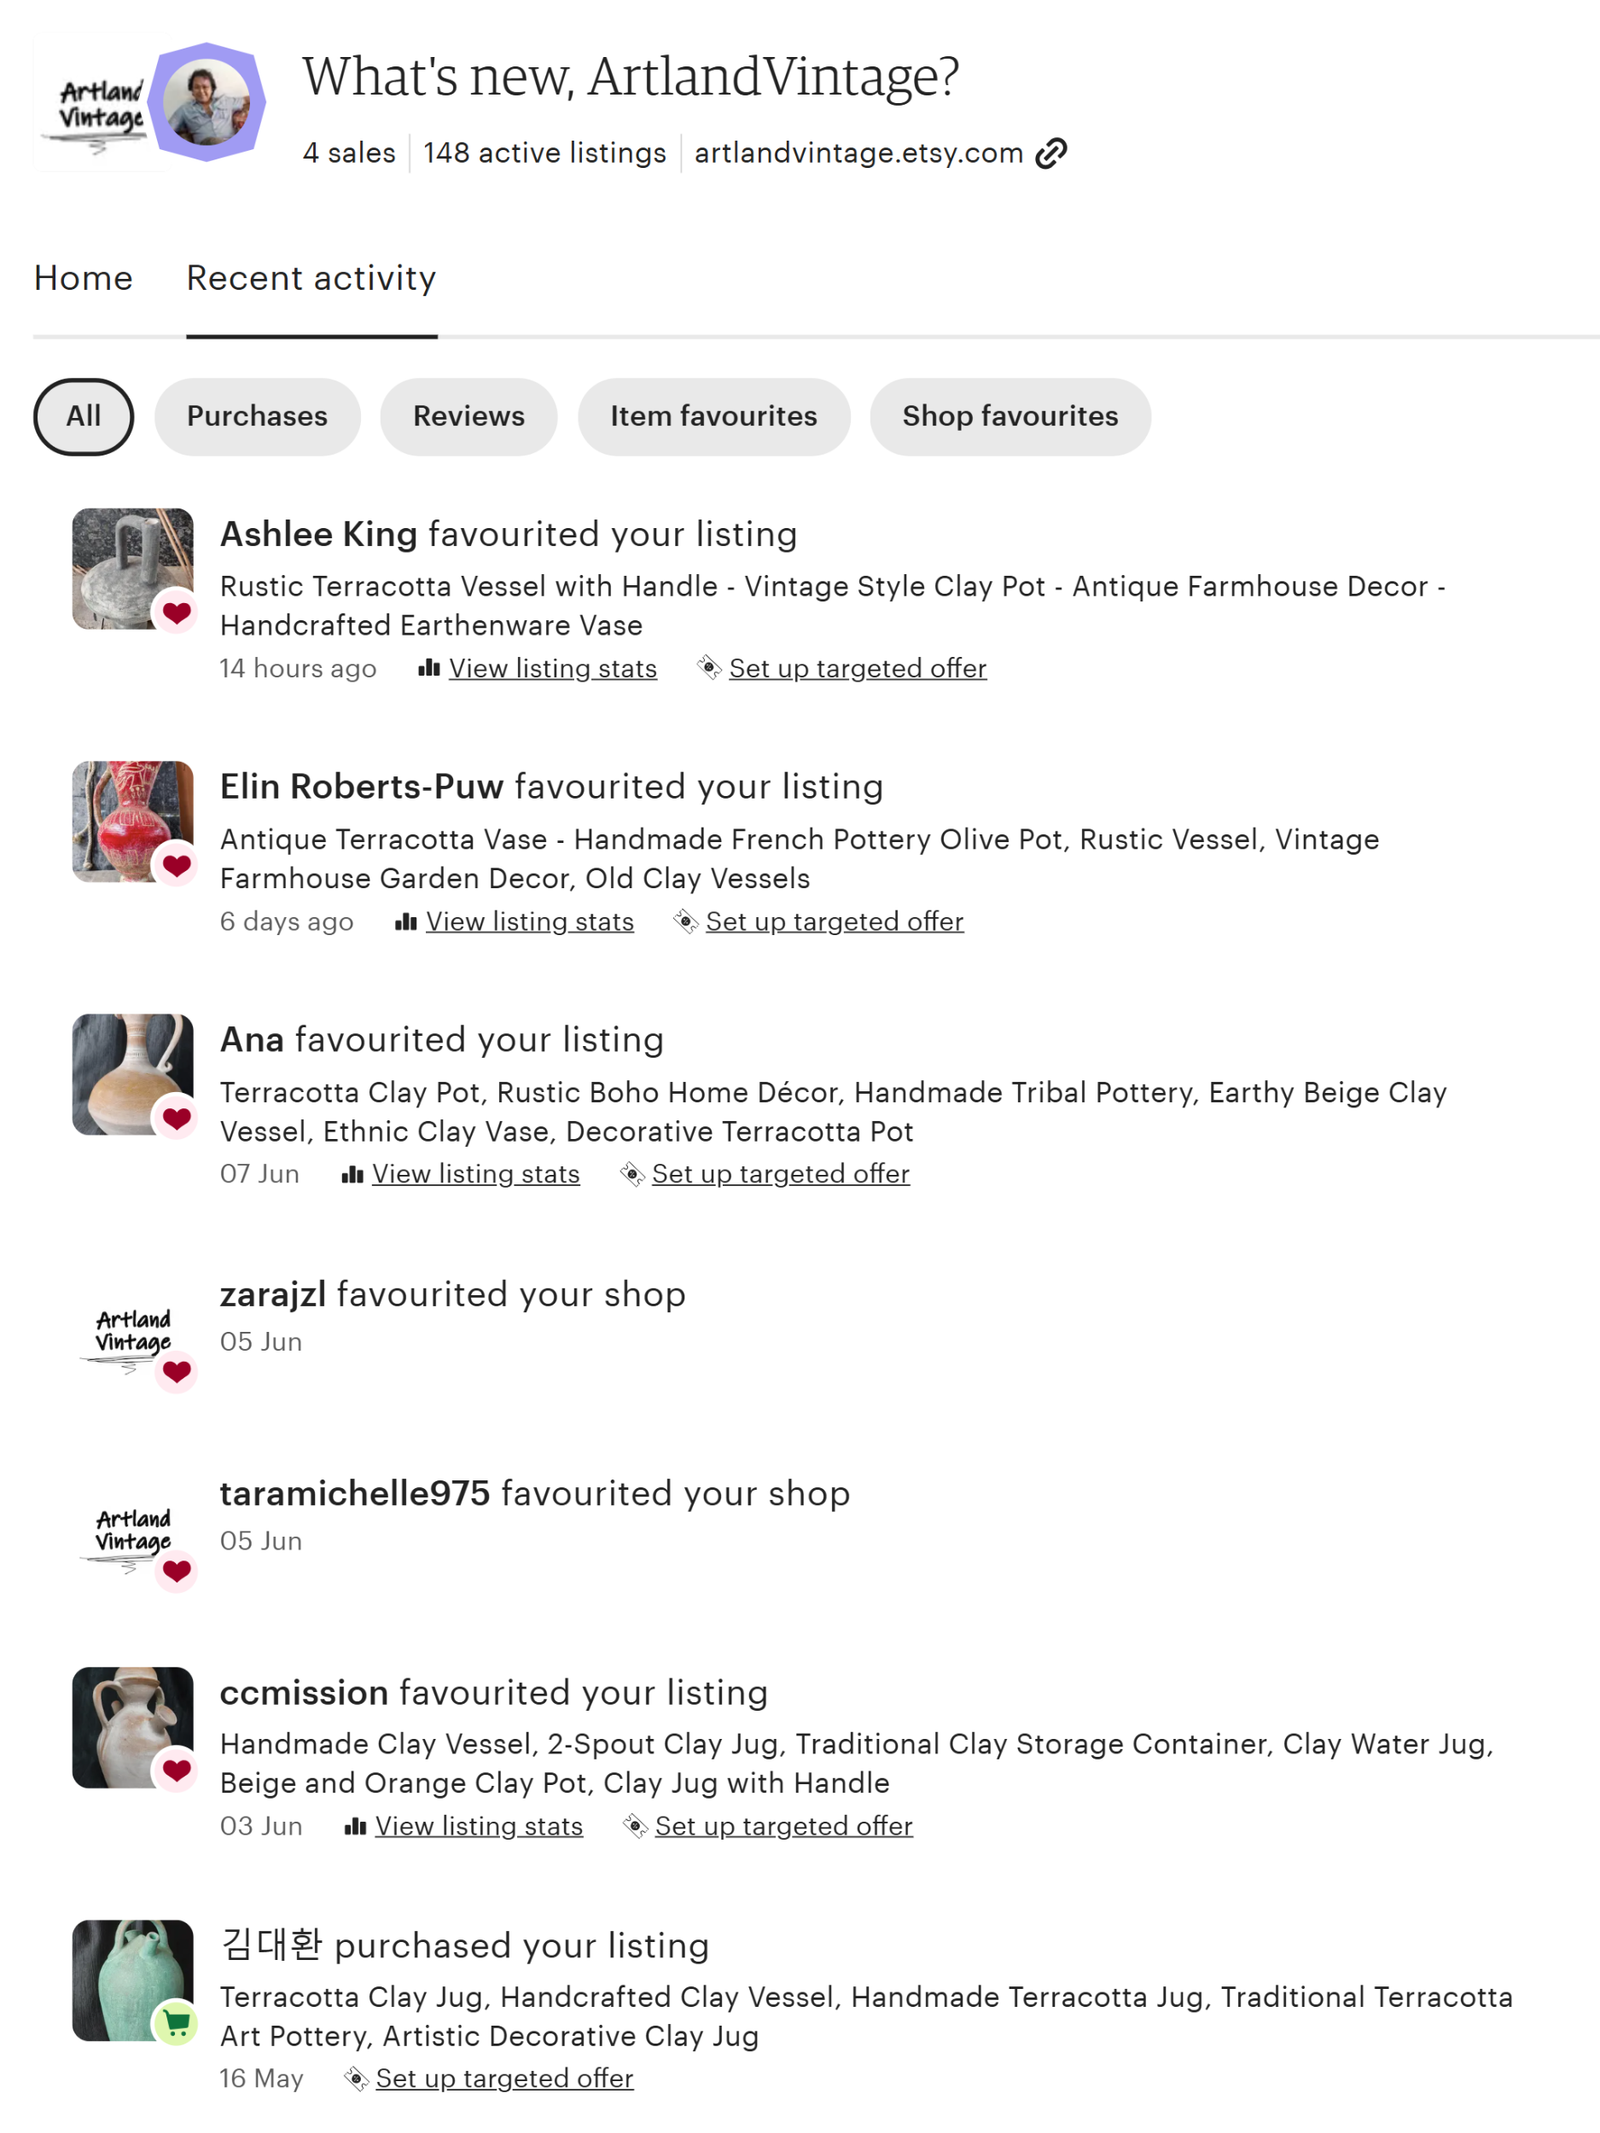Open red terracotta vase thumbnail
Screen dimensions: 1600x2133
pyautogui.click(x=132, y=821)
